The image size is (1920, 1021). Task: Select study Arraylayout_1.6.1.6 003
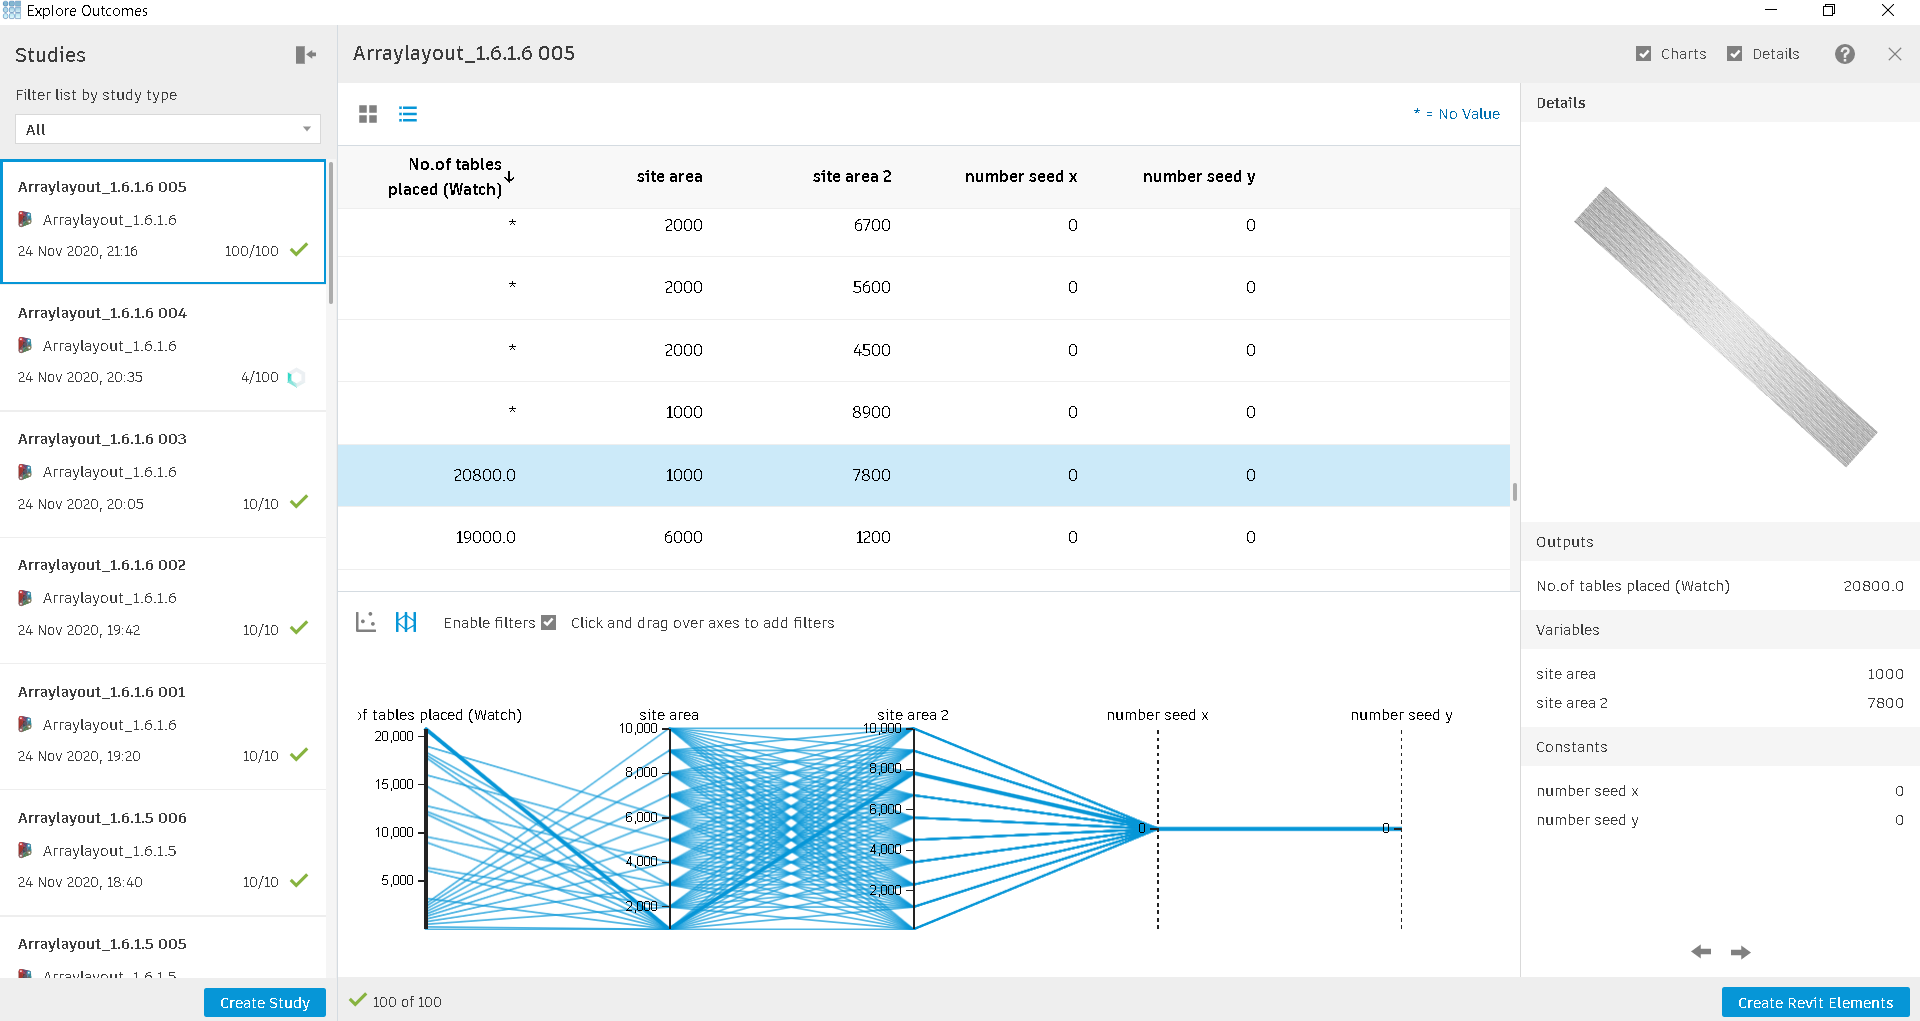(163, 470)
